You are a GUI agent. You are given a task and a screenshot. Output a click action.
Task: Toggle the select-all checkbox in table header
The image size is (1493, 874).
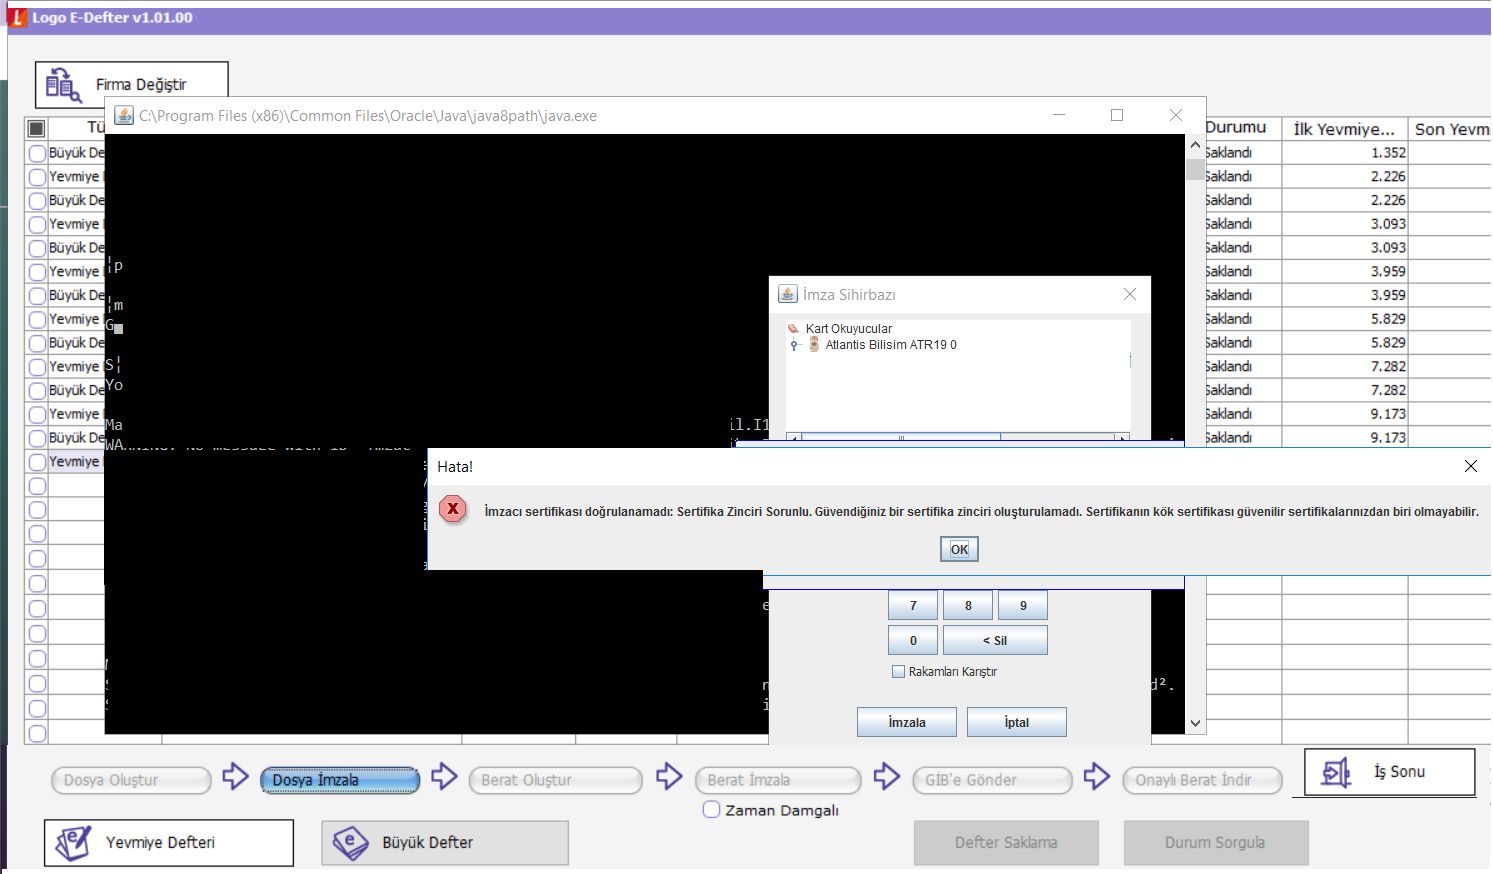tap(37, 128)
